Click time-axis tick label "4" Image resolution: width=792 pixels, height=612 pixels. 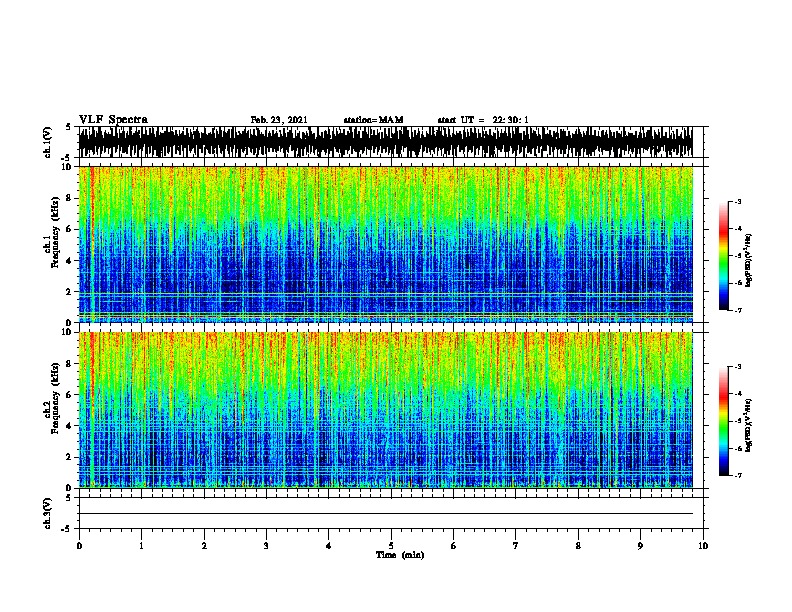[329, 546]
